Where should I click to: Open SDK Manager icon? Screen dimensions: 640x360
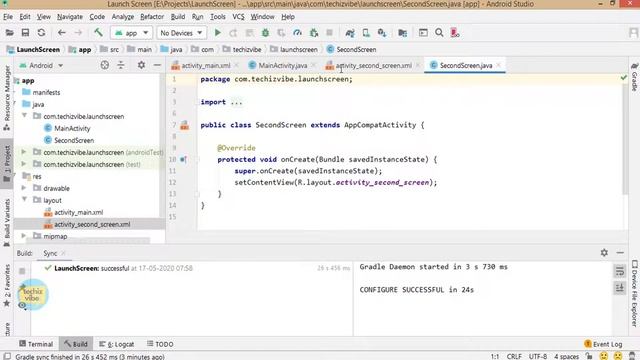pos(382,33)
